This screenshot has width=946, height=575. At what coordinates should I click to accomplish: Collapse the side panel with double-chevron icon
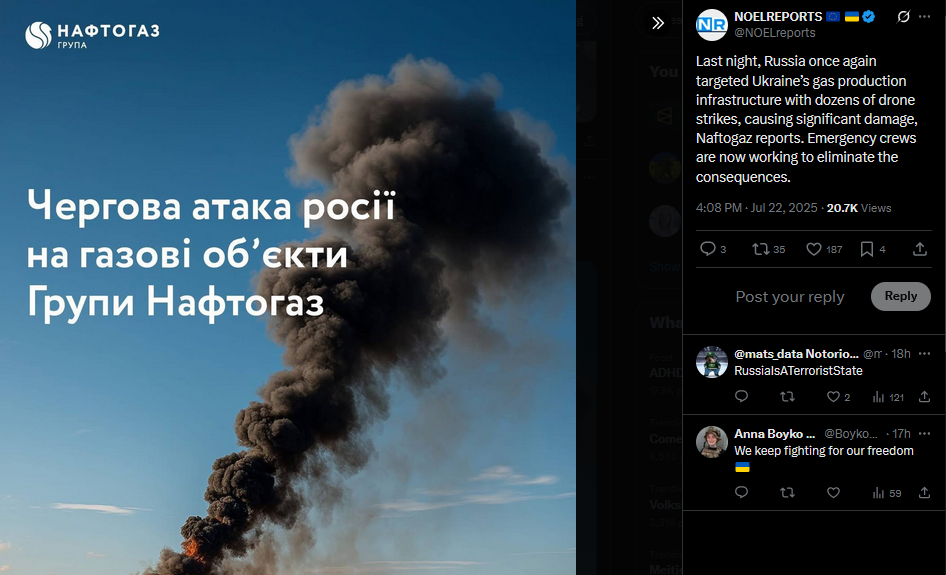click(x=658, y=23)
